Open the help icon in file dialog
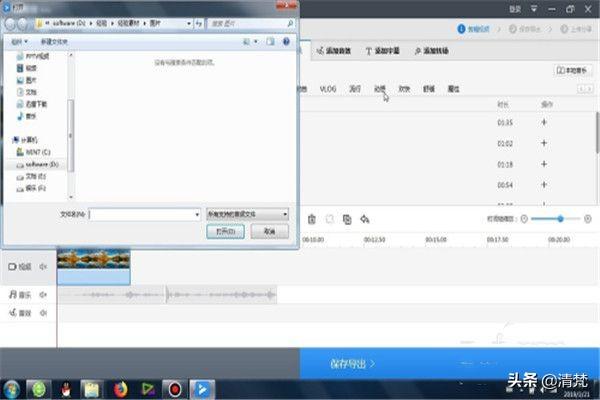The height and width of the screenshot is (400, 600). 286,41
